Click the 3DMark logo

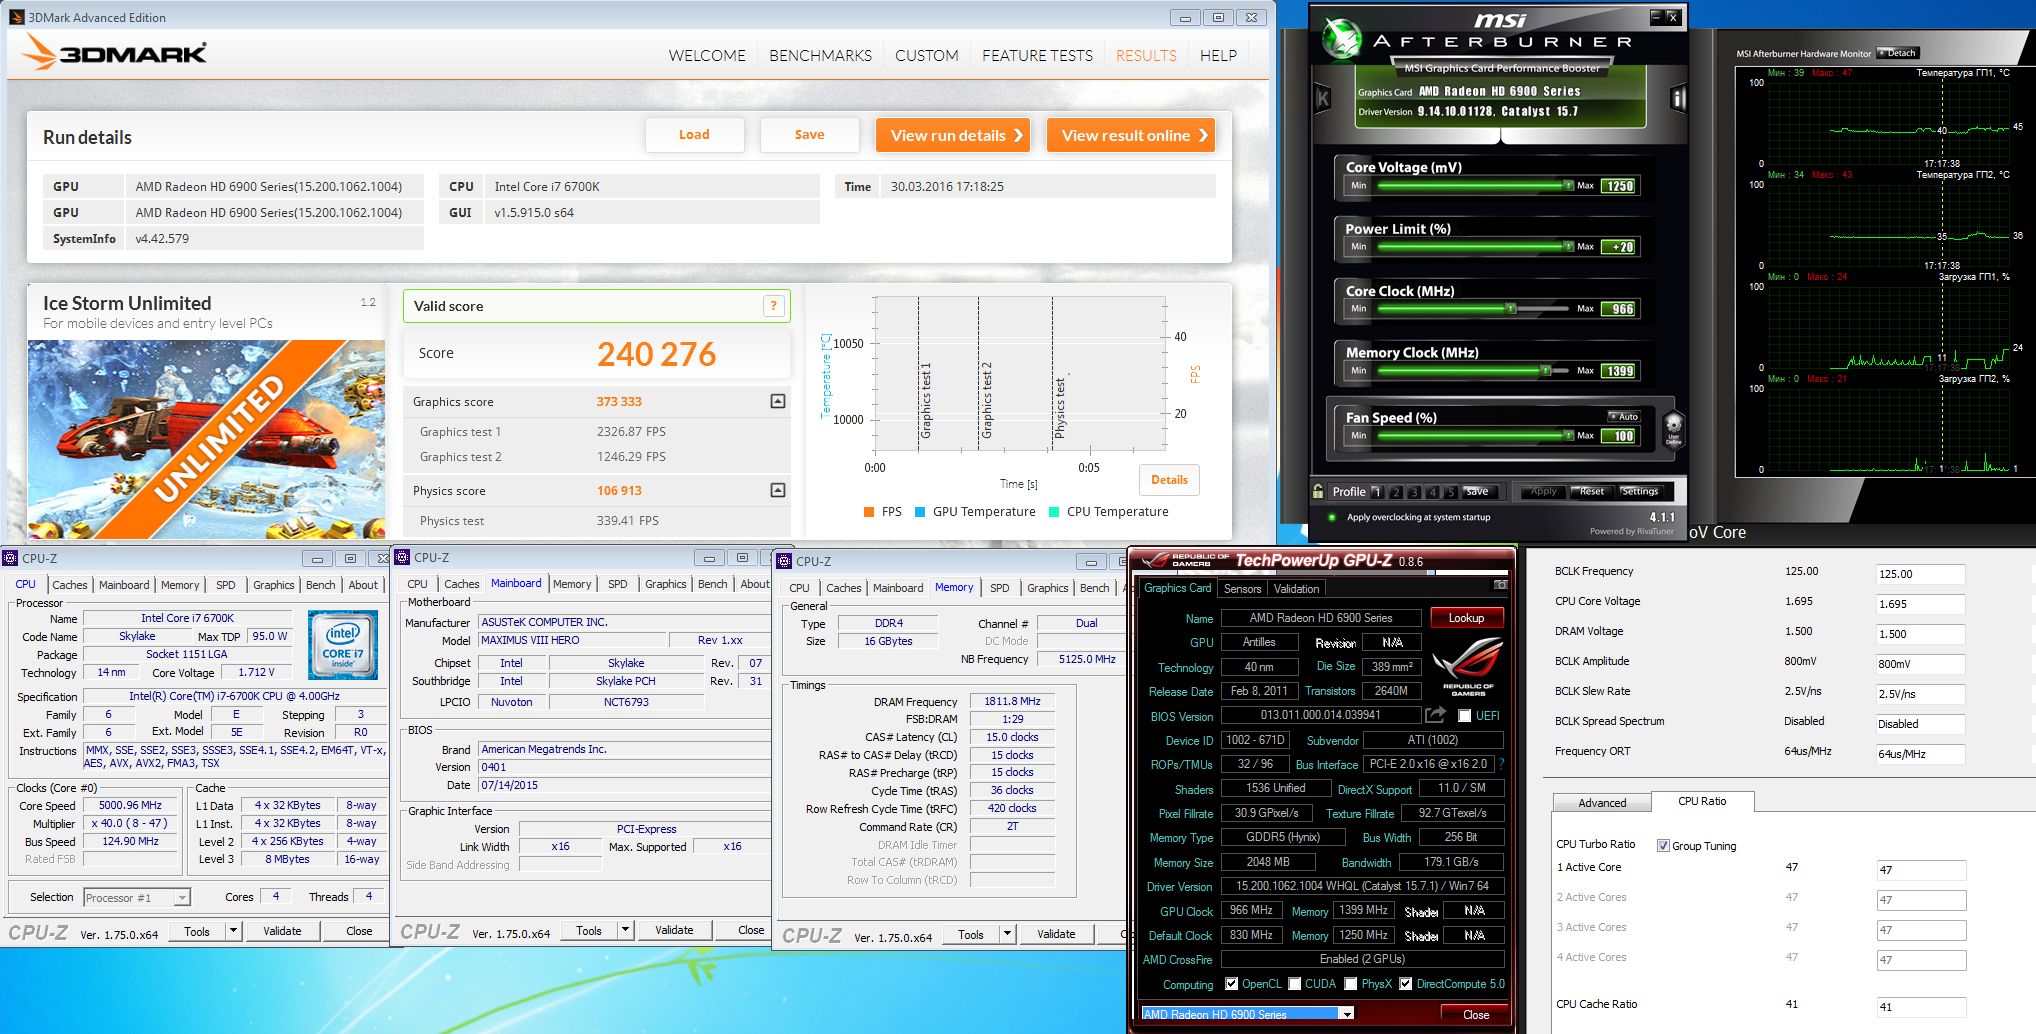[115, 52]
